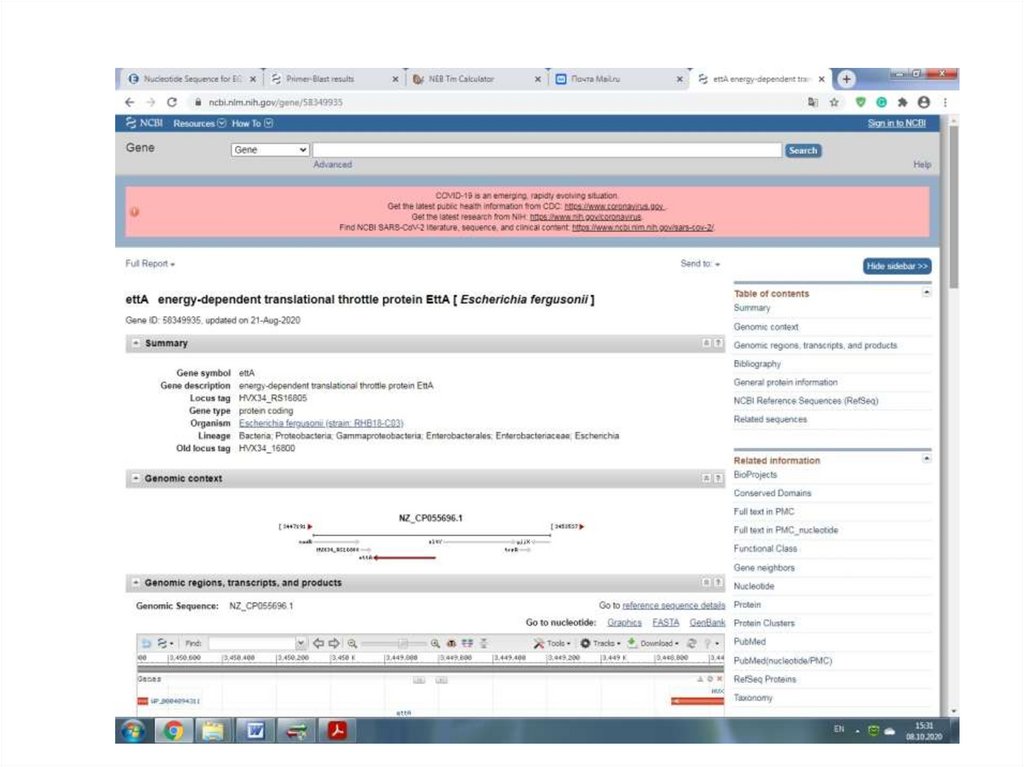
Task: Open the Gene database dropdown
Action: pyautogui.click(x=270, y=150)
